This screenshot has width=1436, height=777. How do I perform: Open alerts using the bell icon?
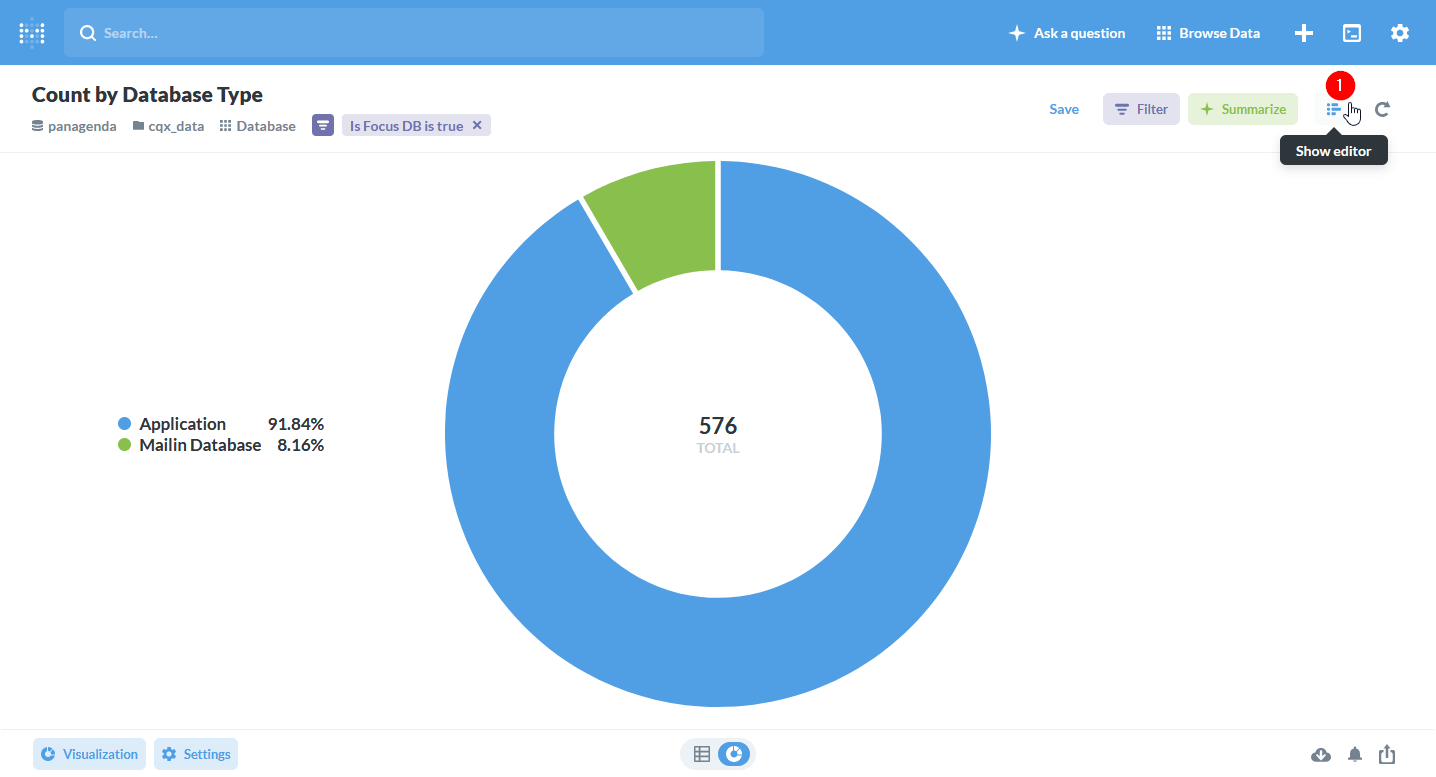(1355, 754)
